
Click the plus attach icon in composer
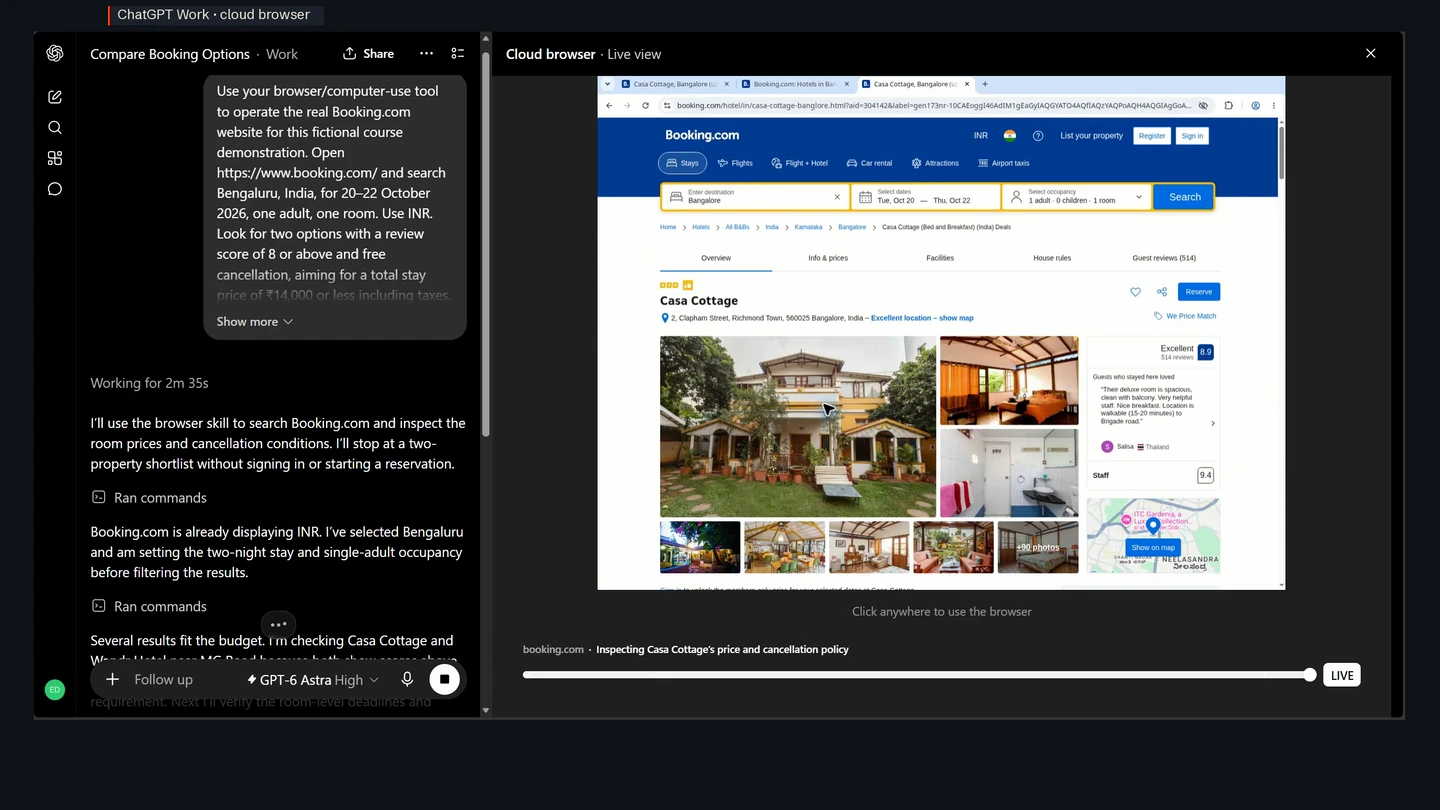(x=113, y=679)
